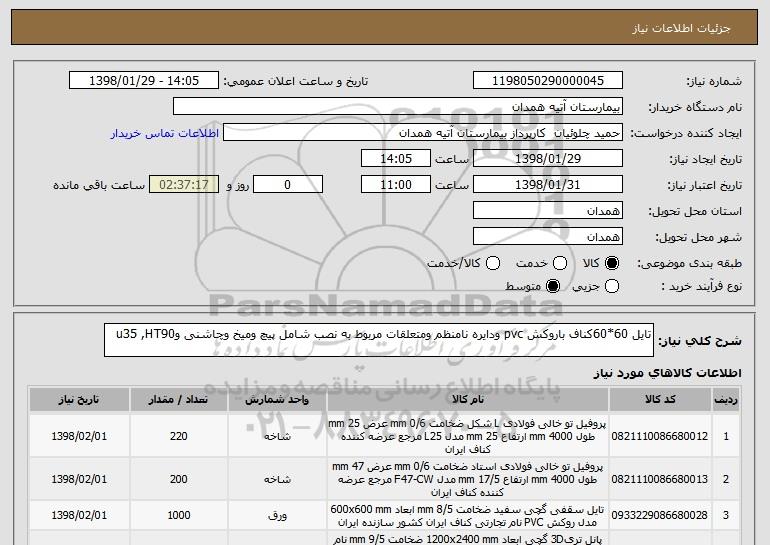Viewport: 770px width, 545px height.
Task: Click the L-shape profile product name in row 1
Action: (467, 436)
